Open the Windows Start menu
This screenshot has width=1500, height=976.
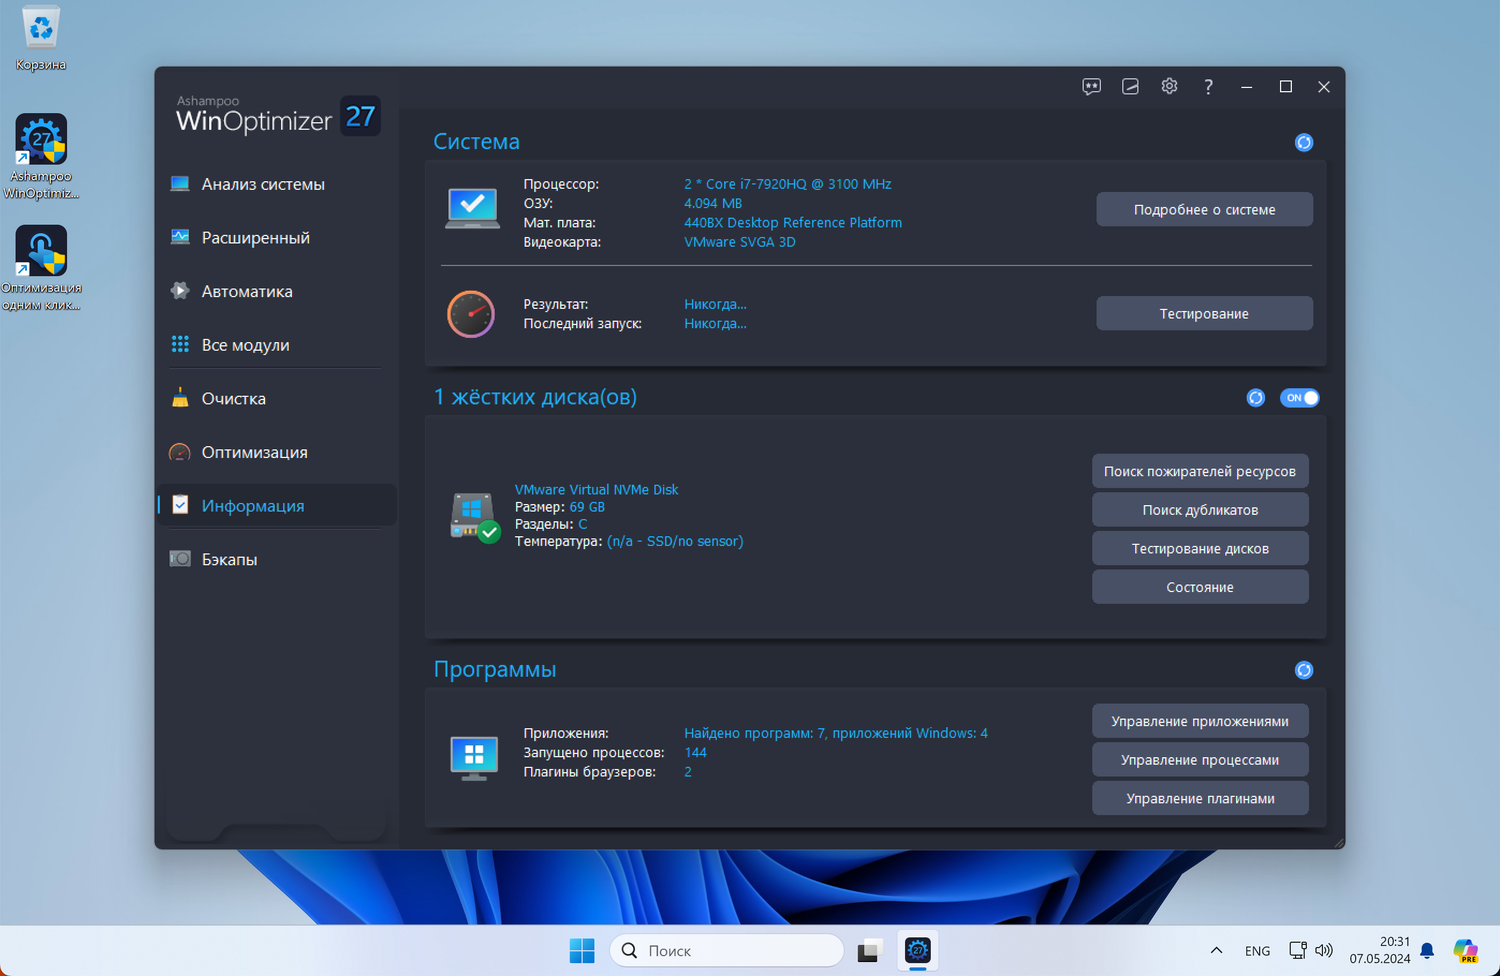point(582,951)
